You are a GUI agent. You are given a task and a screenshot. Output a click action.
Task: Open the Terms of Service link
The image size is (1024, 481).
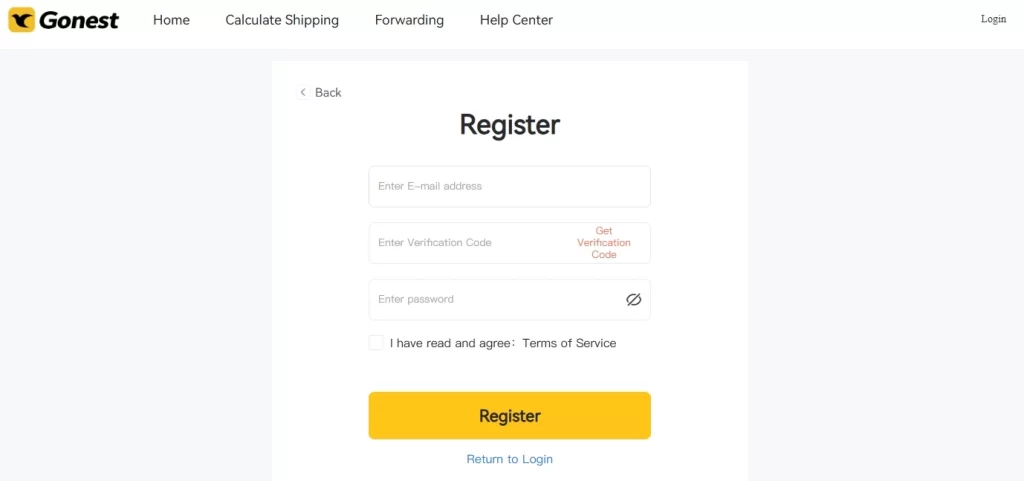pyautogui.click(x=569, y=343)
